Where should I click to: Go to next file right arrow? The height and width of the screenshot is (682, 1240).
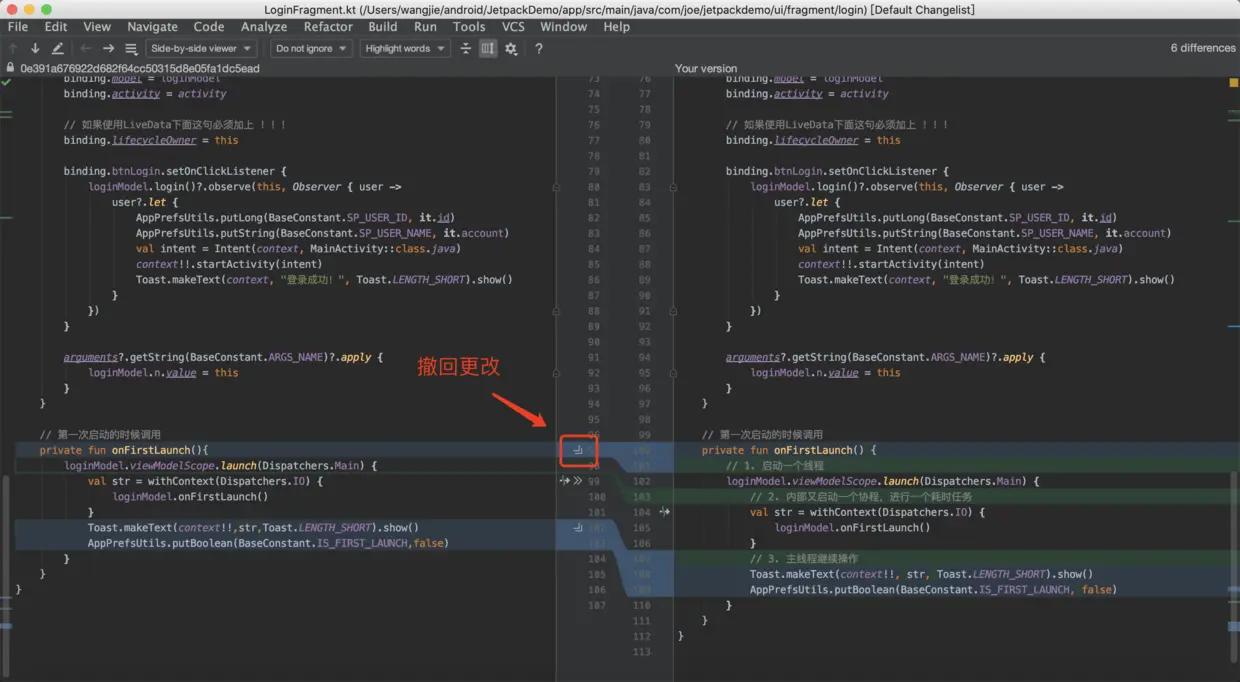tap(108, 48)
